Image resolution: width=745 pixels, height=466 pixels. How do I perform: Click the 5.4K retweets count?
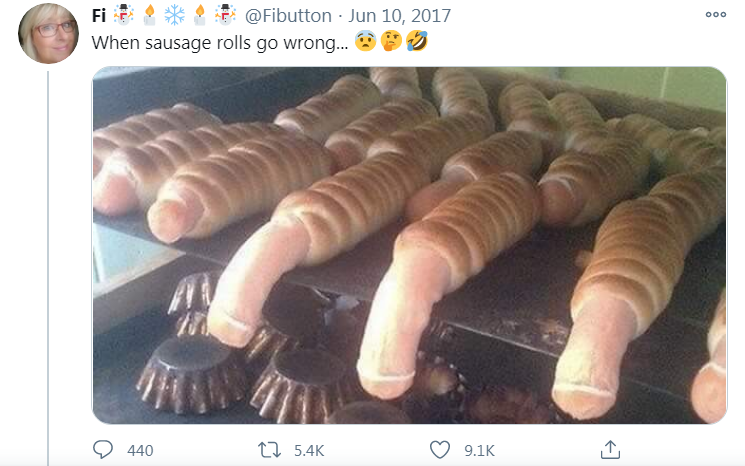(309, 450)
